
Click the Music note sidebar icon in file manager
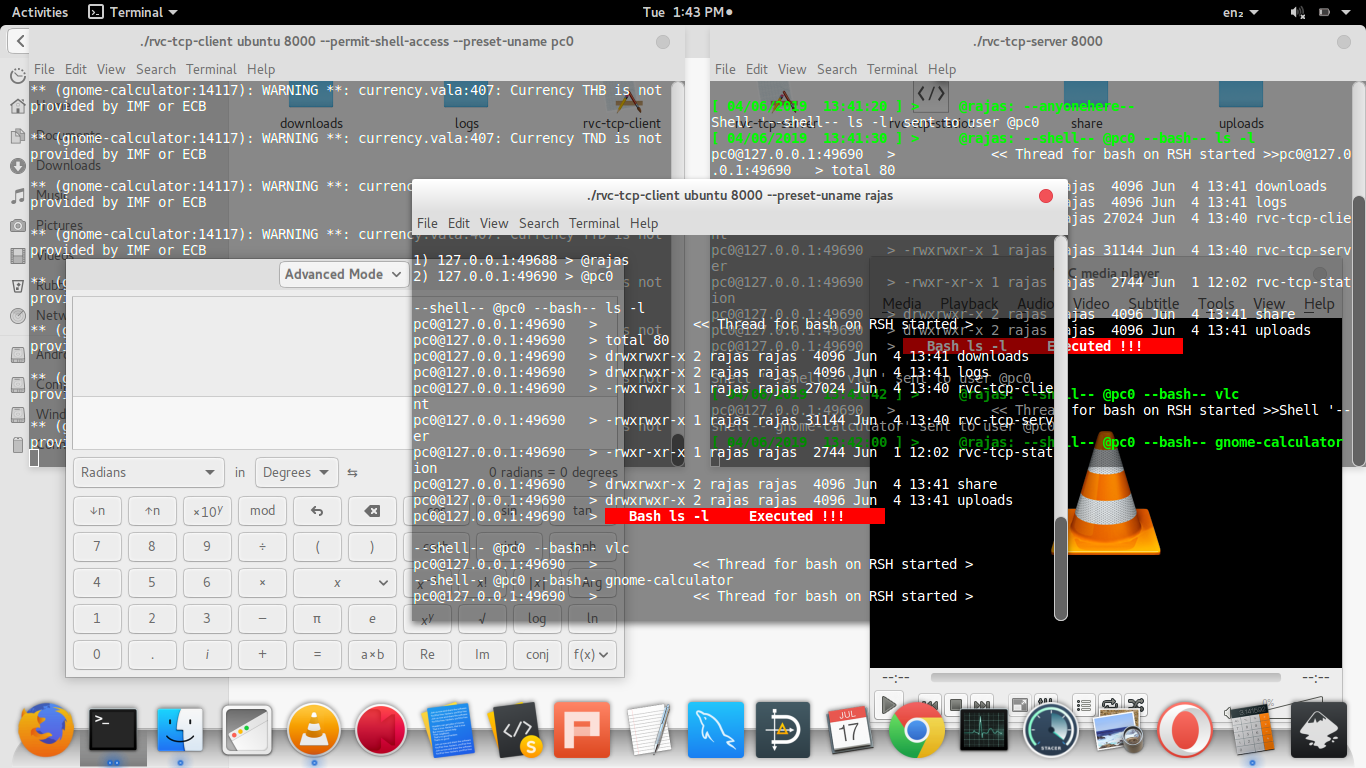pos(17,196)
